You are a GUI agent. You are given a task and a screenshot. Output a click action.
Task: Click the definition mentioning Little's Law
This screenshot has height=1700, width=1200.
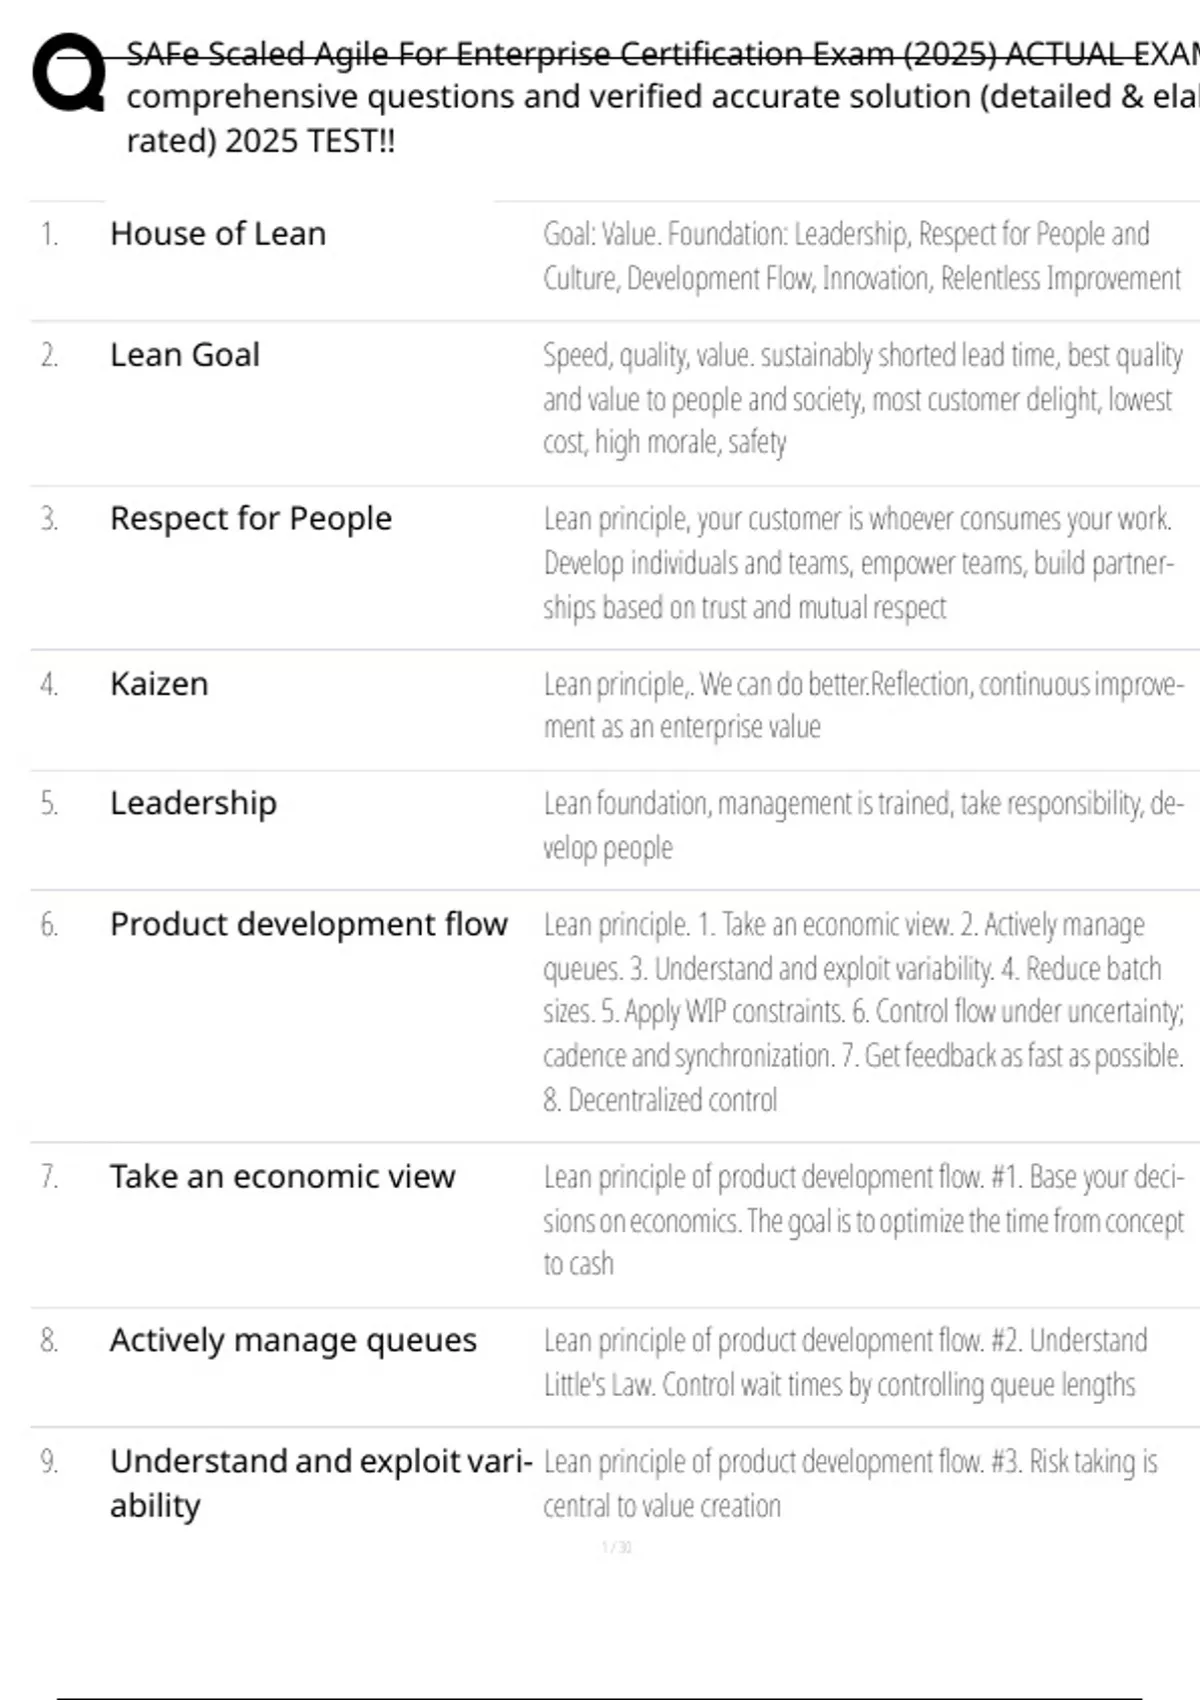click(845, 1362)
